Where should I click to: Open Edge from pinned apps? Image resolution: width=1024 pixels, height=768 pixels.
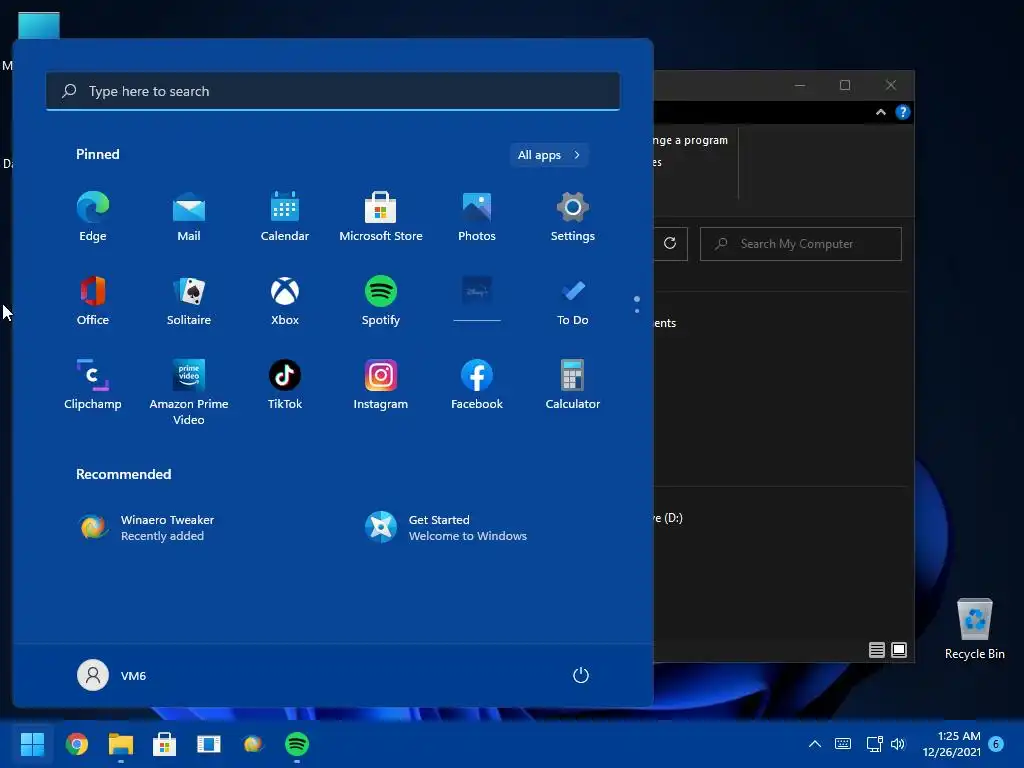(93, 217)
